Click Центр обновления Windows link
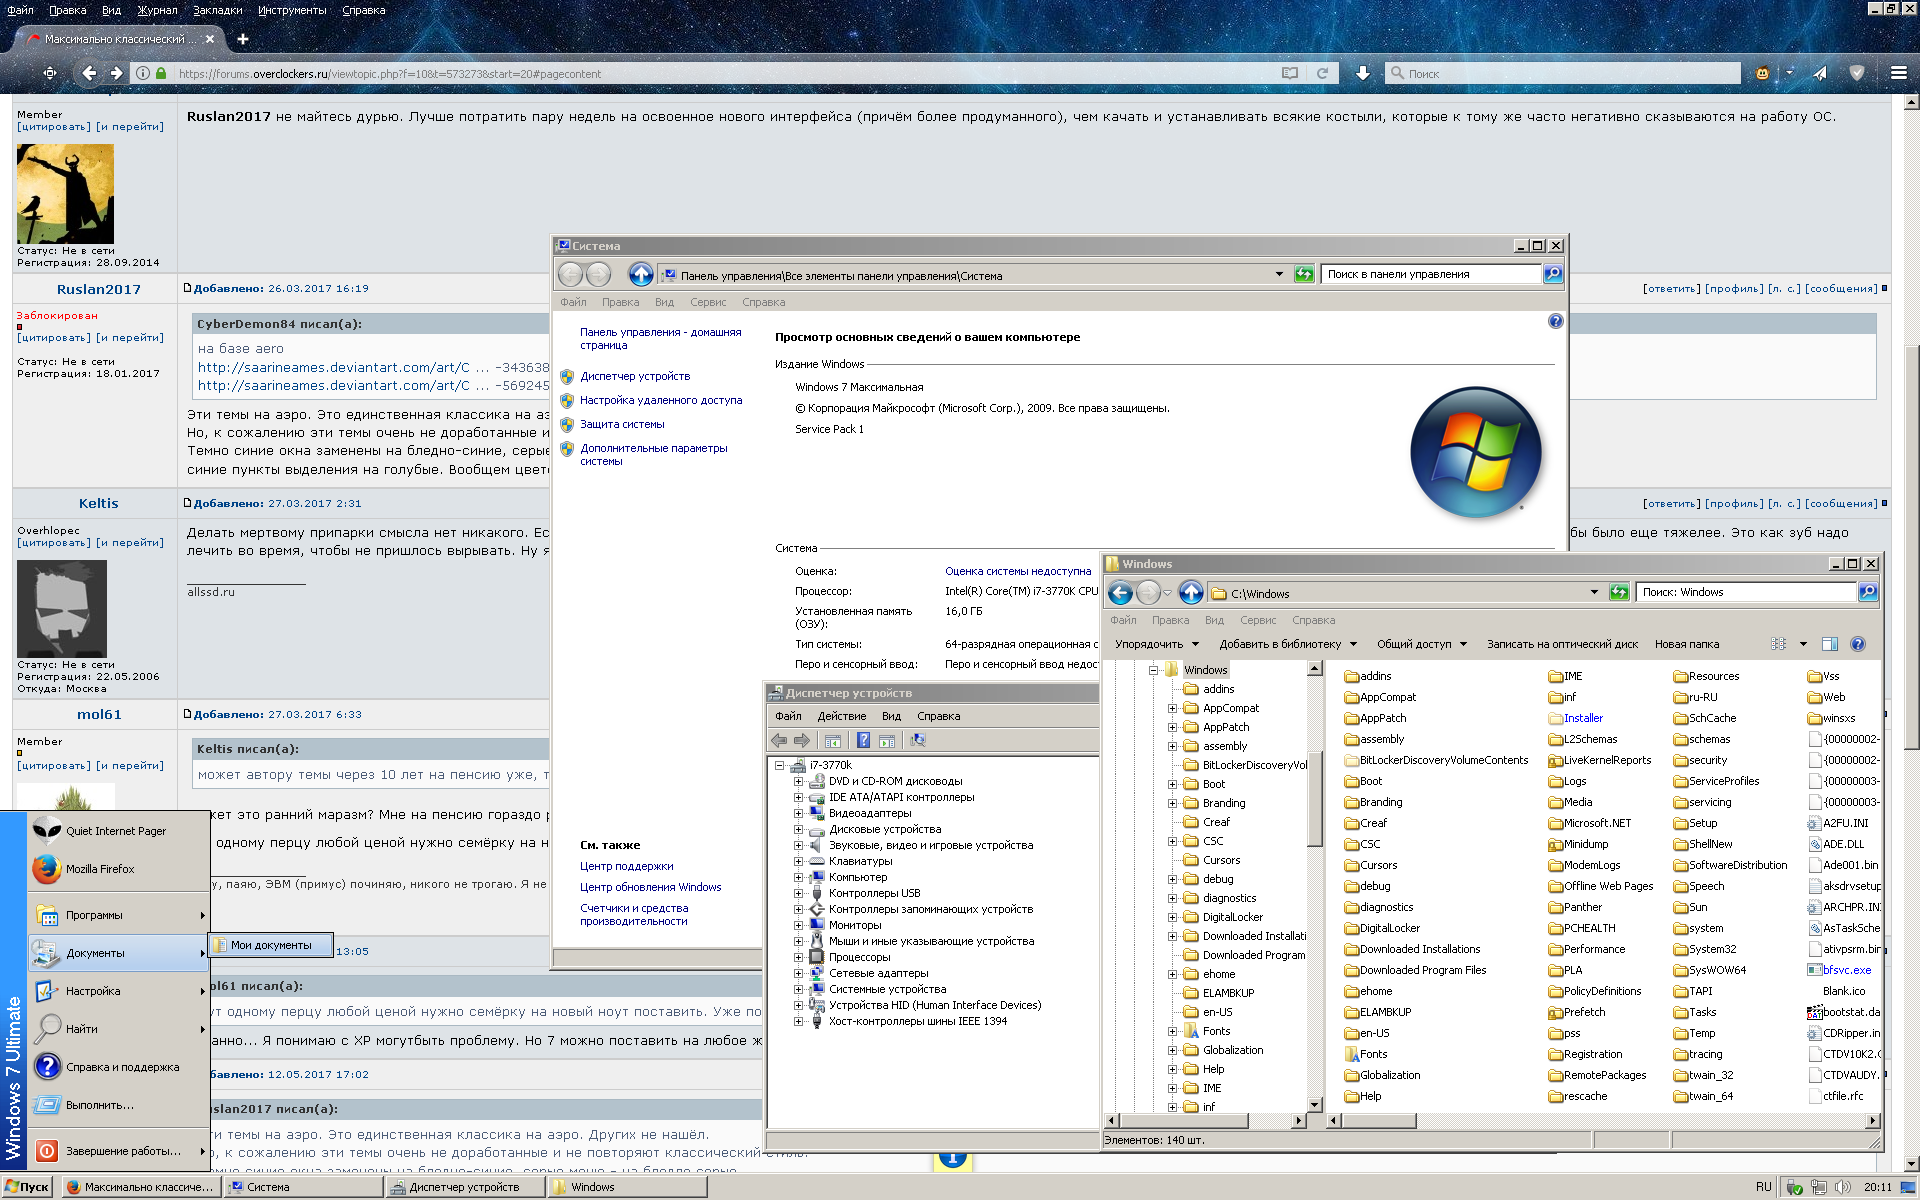This screenshot has height=1200, width=1920. pyautogui.click(x=650, y=887)
